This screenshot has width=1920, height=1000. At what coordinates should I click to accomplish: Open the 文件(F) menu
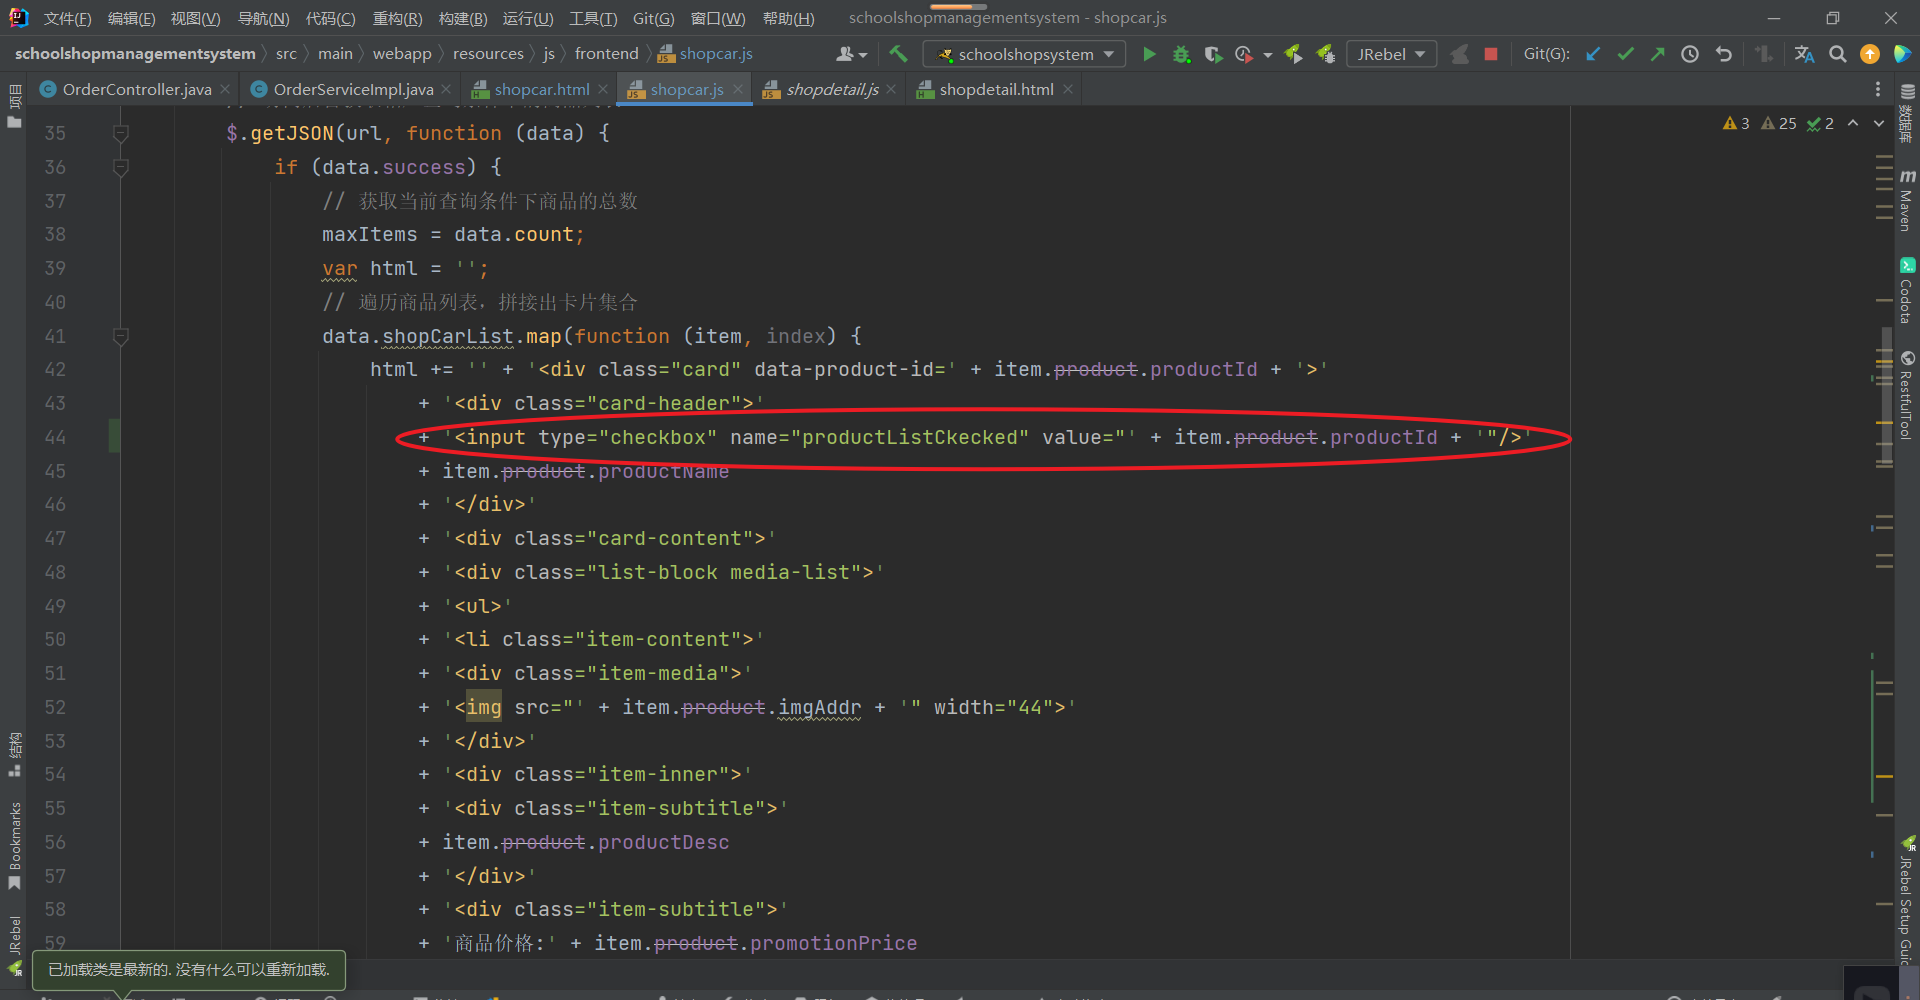coord(68,18)
